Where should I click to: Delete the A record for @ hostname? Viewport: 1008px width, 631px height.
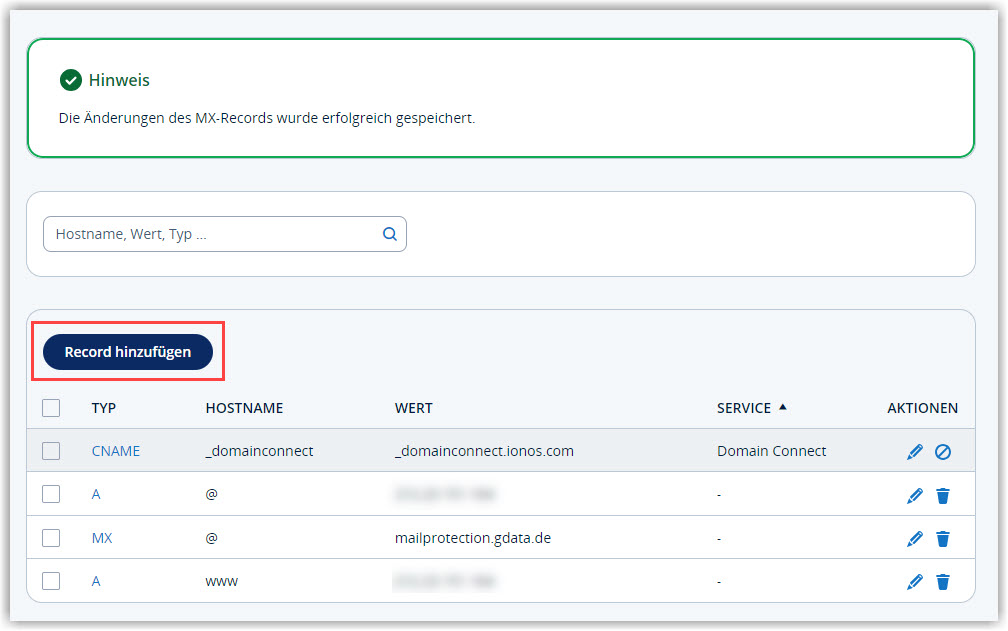pyautogui.click(x=942, y=495)
